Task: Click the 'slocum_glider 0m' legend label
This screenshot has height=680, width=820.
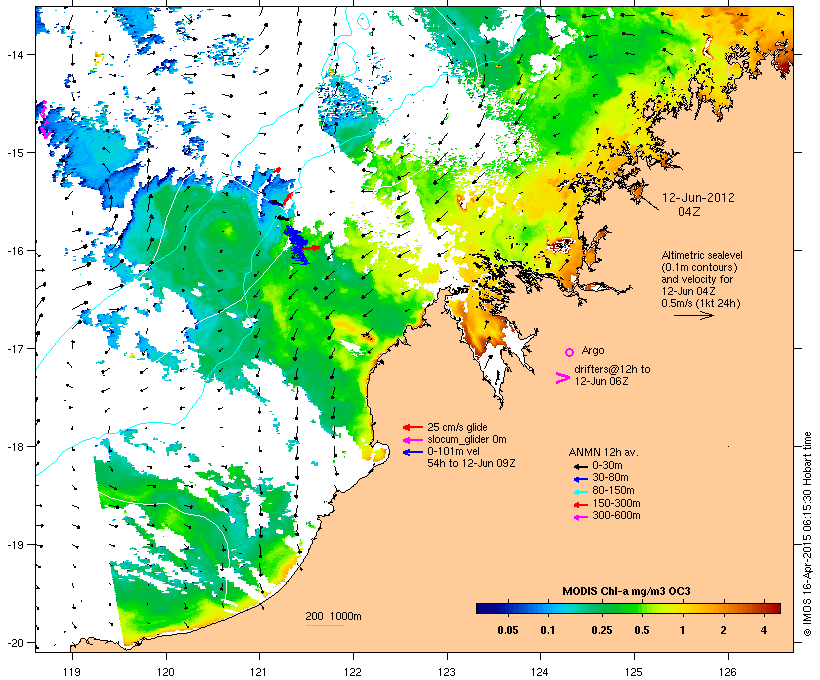Action: pyautogui.click(x=466, y=439)
